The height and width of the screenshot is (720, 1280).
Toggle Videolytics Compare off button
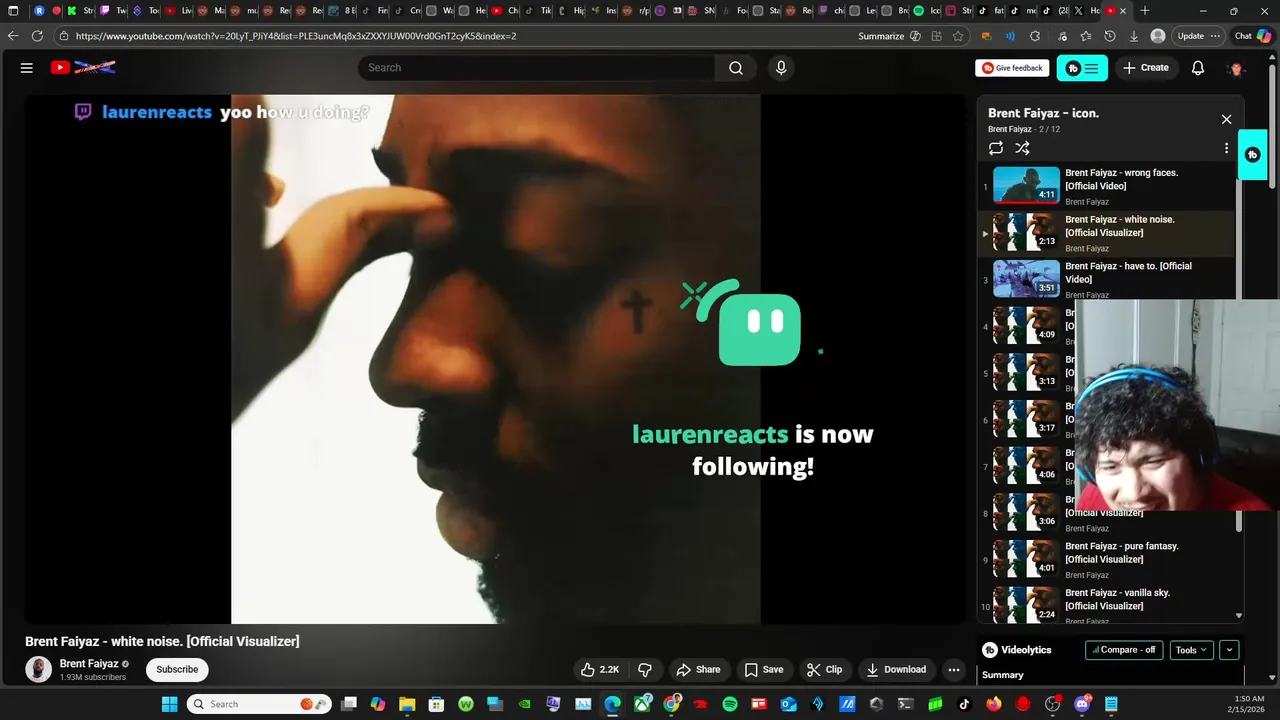1124,650
